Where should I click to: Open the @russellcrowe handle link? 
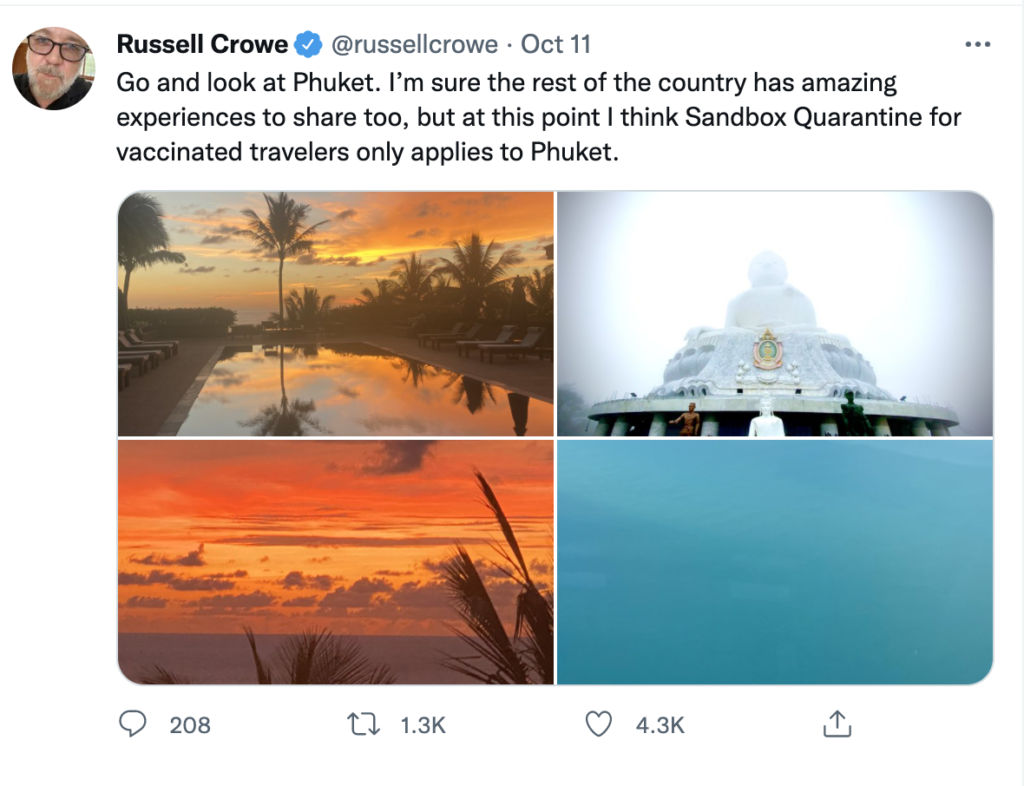pos(415,44)
